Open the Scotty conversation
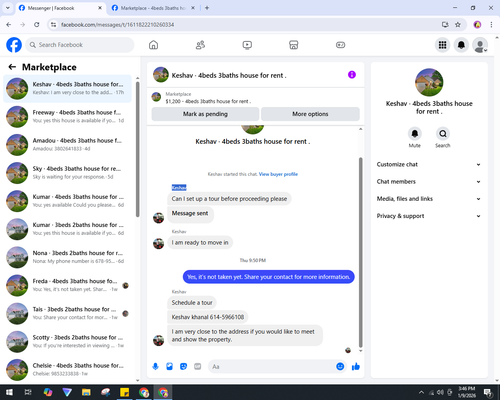Screen dimensions: 500x400 coord(67,341)
